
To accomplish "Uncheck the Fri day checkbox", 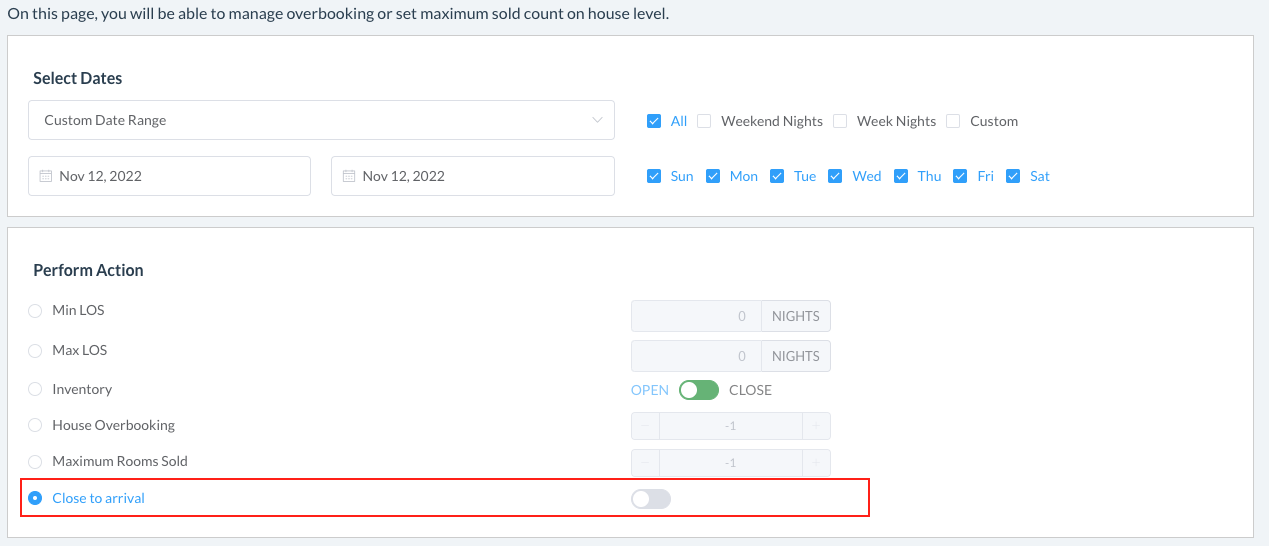I will [960, 176].
